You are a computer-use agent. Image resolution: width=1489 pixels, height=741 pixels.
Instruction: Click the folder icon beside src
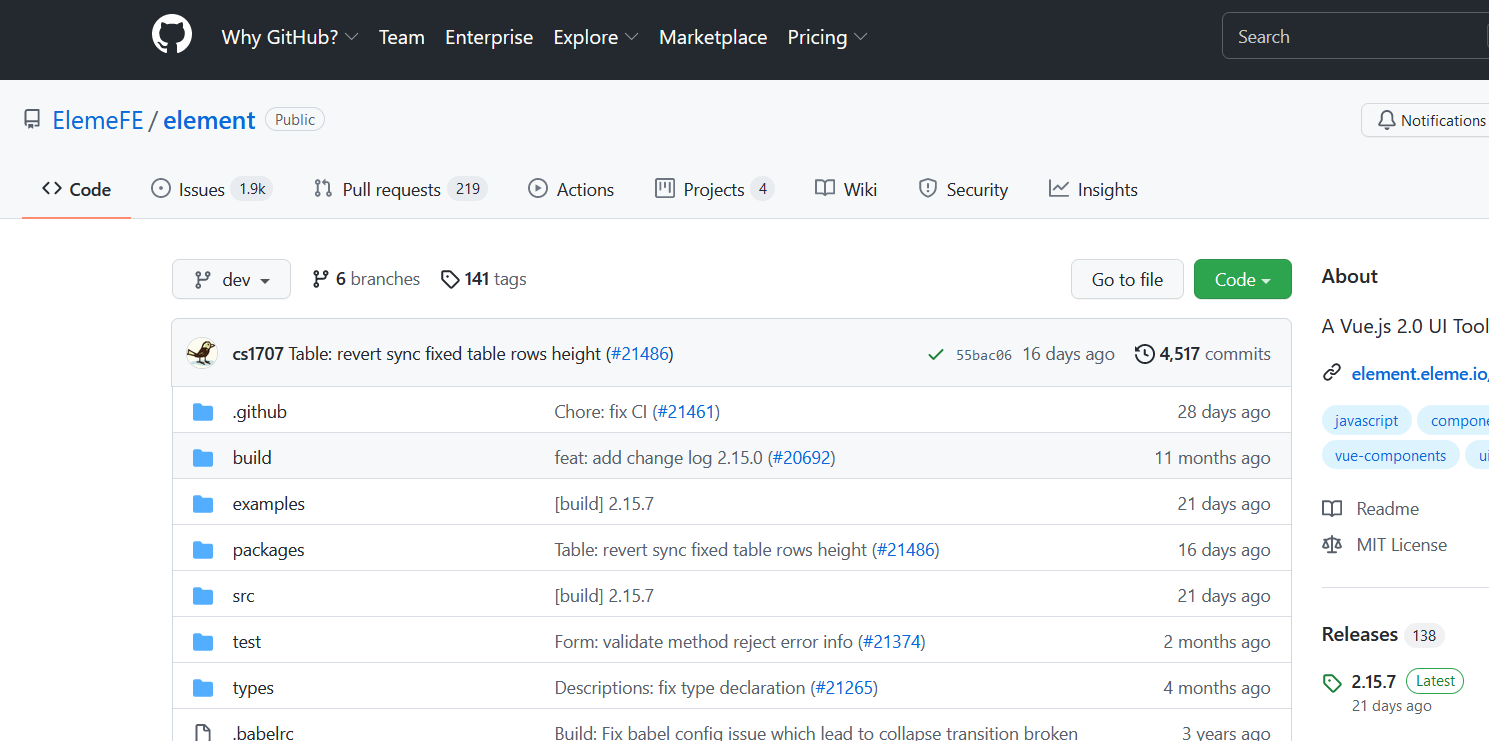203,595
